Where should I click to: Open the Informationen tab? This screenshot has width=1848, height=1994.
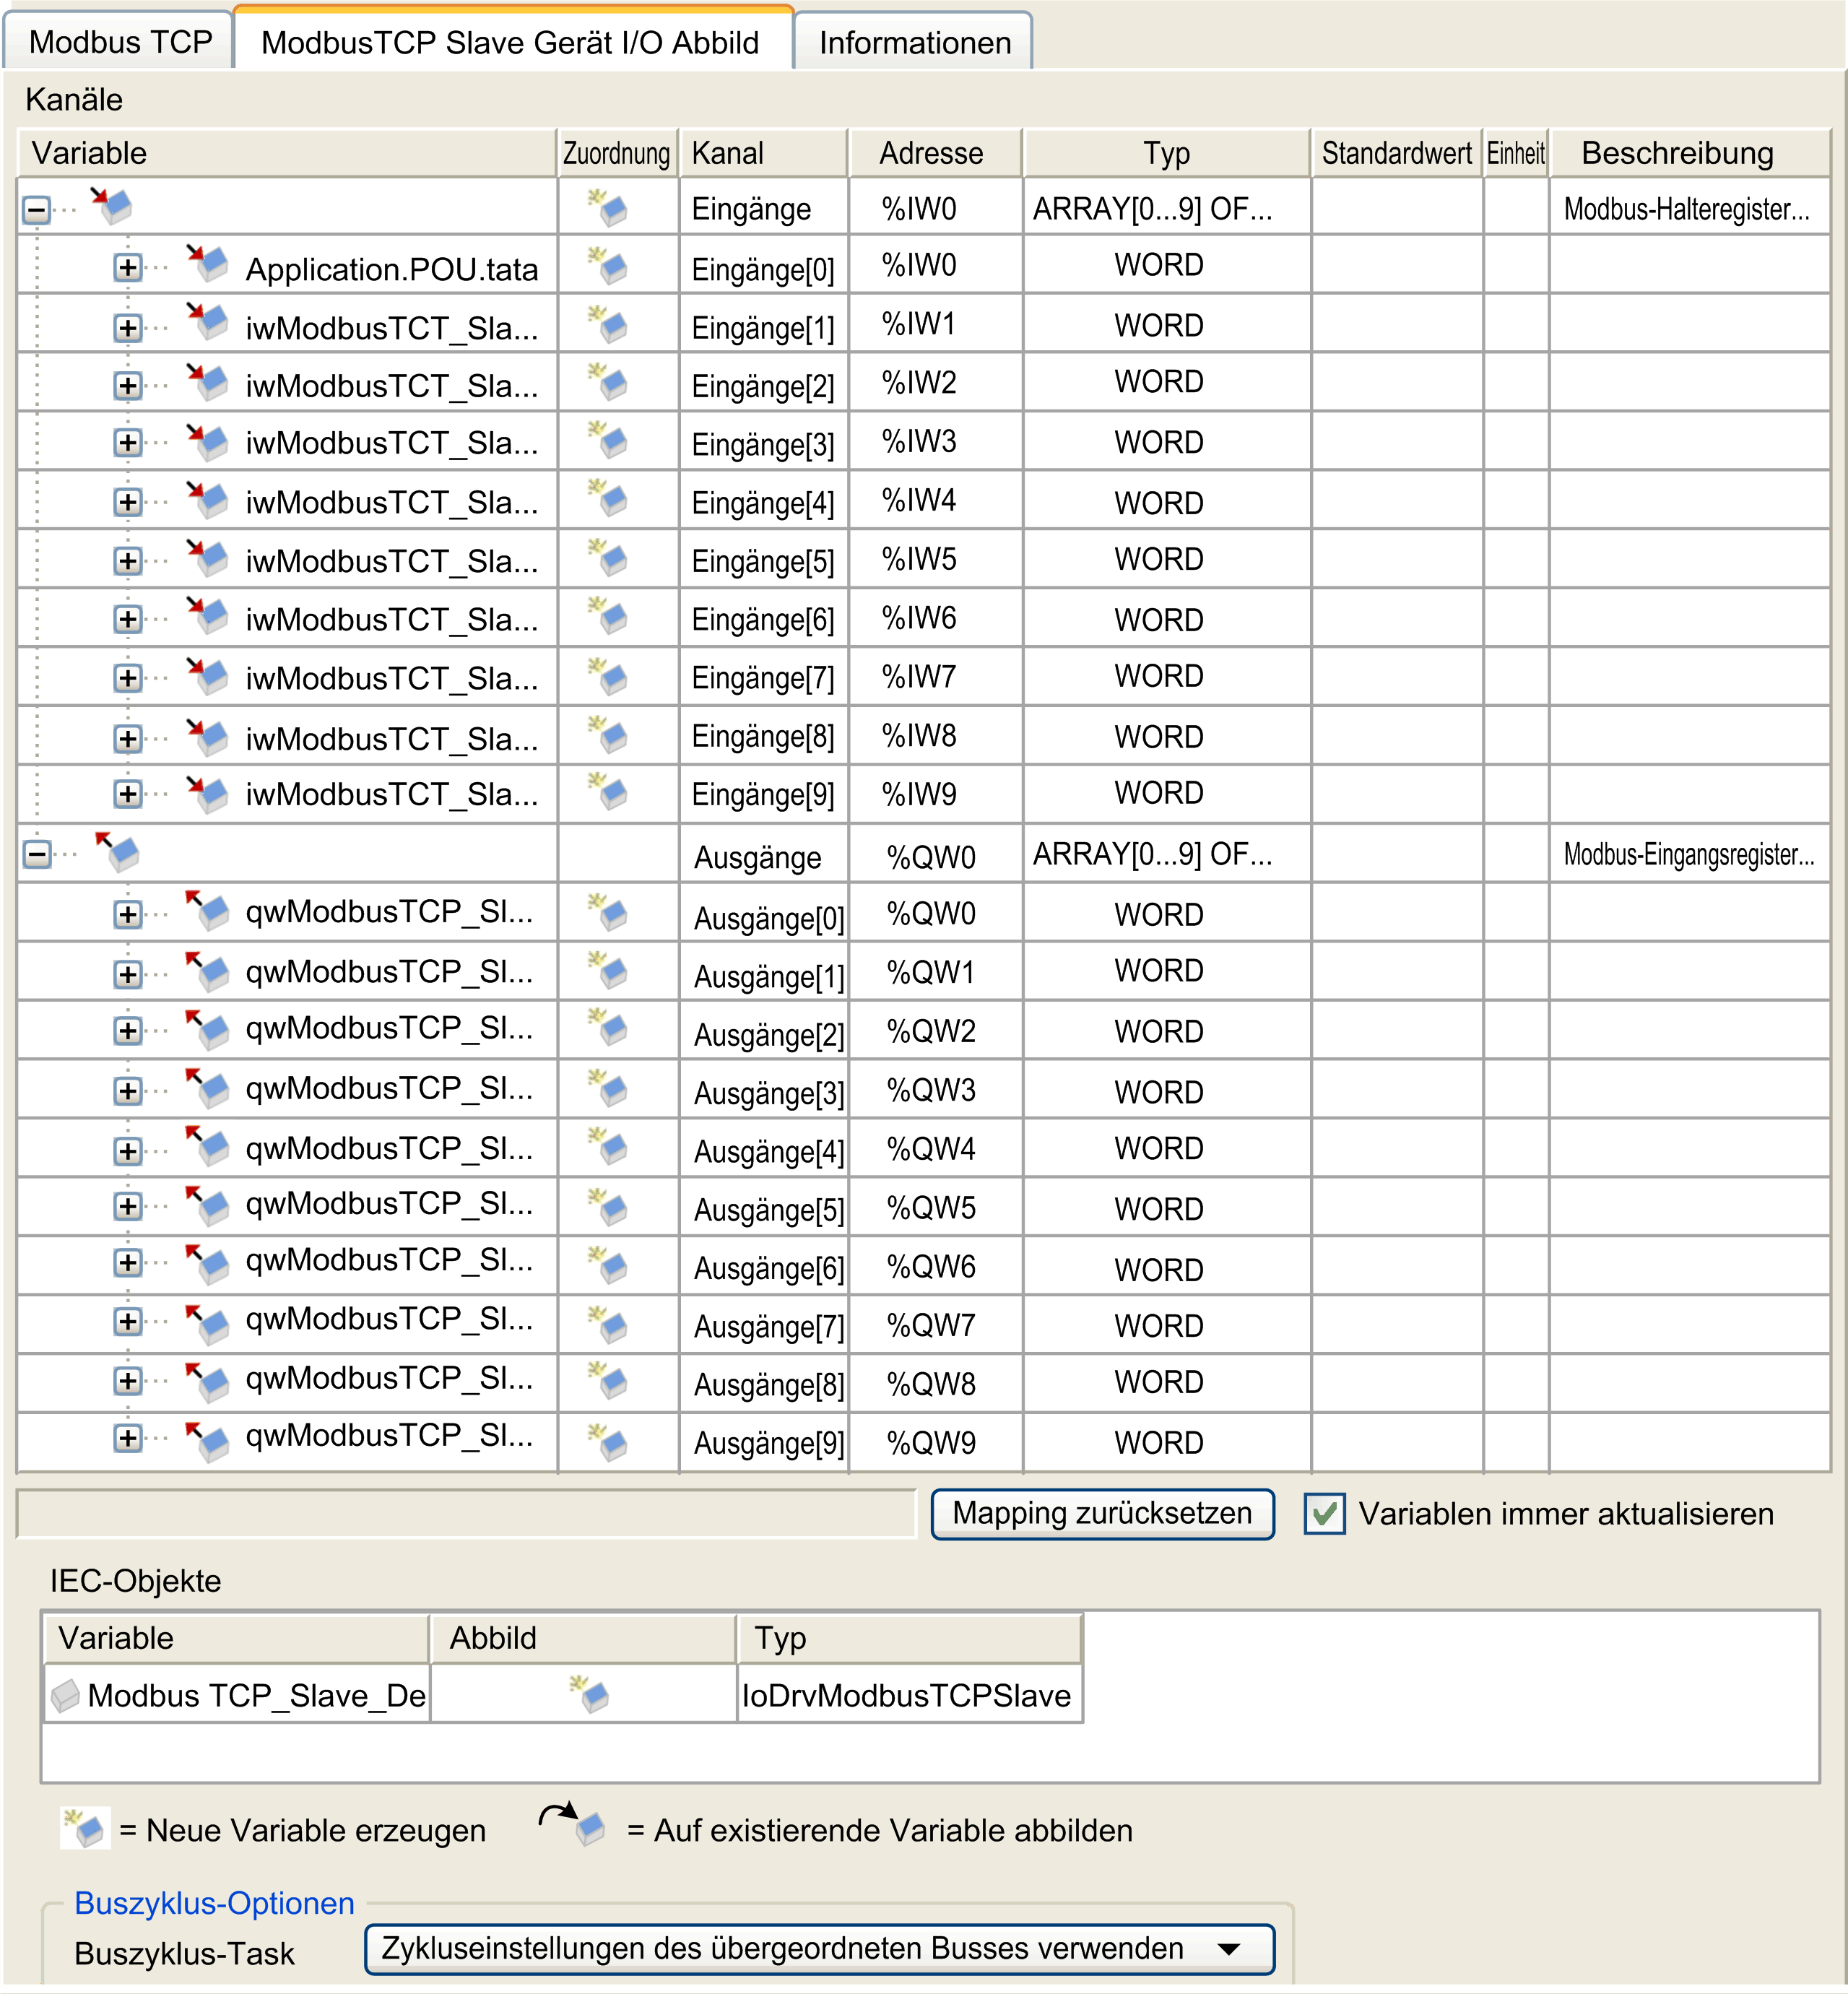click(914, 42)
